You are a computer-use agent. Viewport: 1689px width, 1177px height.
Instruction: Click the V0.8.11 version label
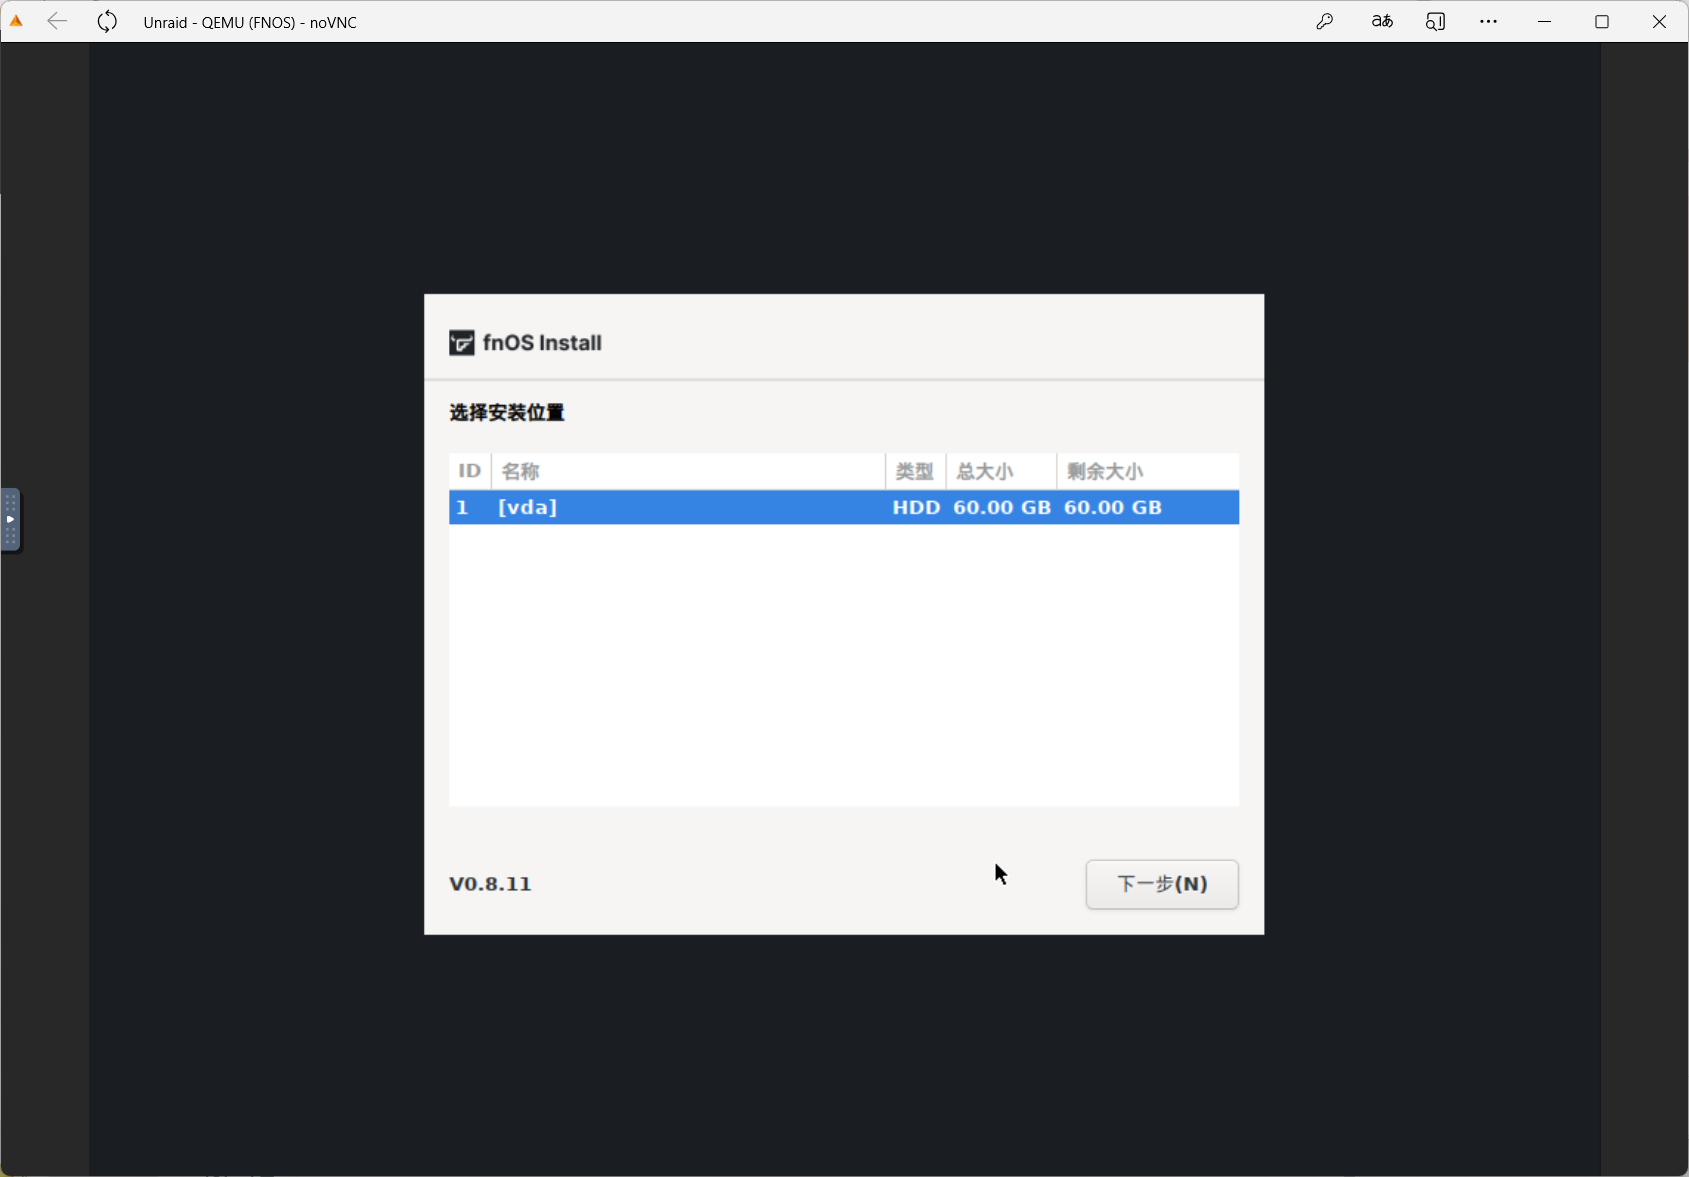tap(490, 884)
